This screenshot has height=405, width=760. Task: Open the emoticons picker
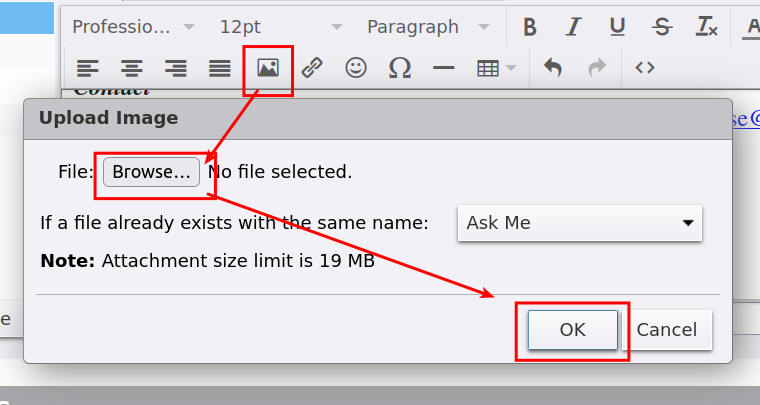356,68
